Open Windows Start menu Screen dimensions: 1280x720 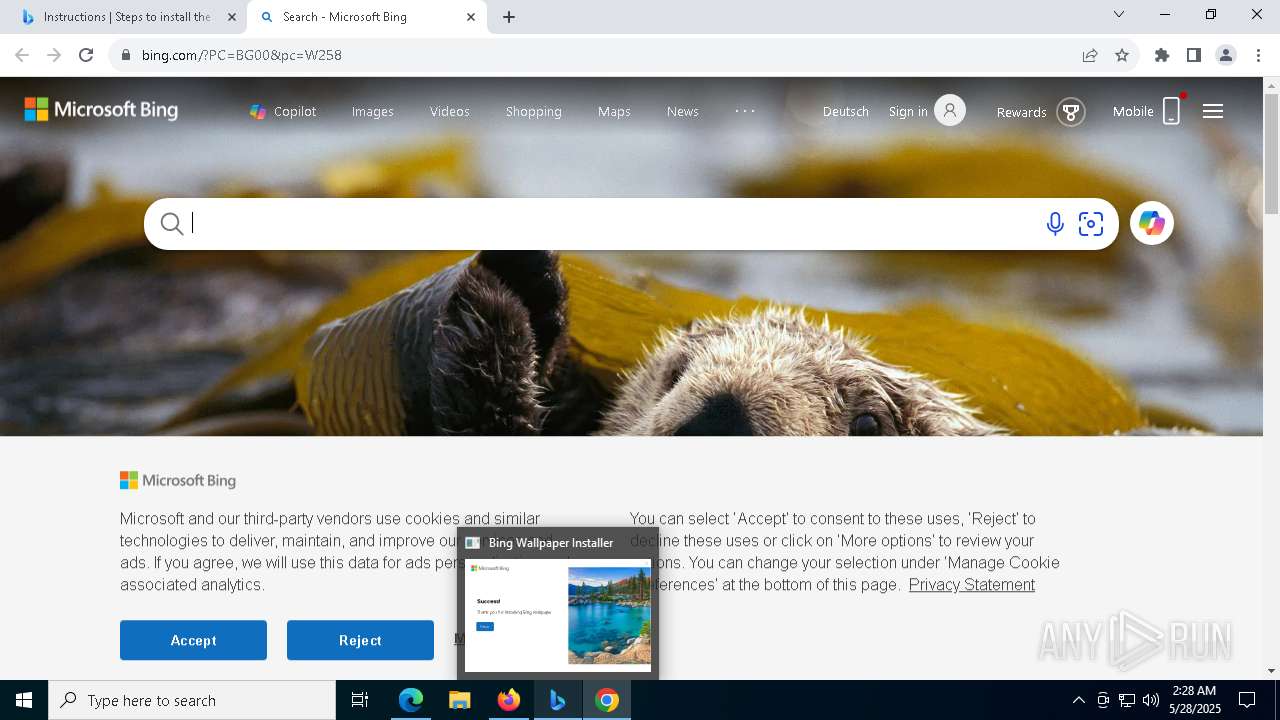pos(24,700)
